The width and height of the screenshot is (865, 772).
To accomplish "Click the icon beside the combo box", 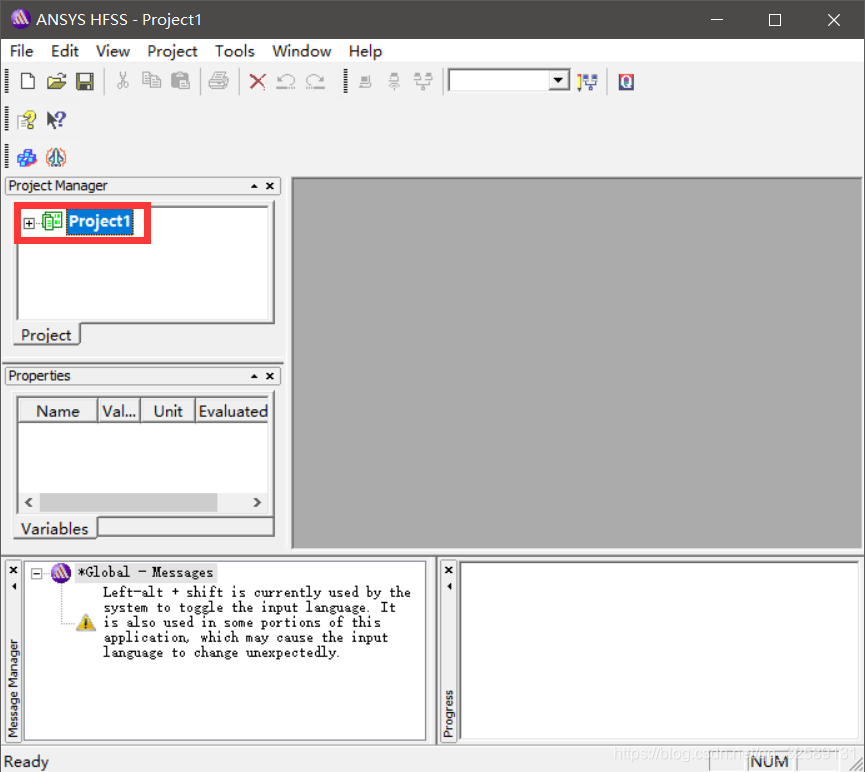I will 587,82.
